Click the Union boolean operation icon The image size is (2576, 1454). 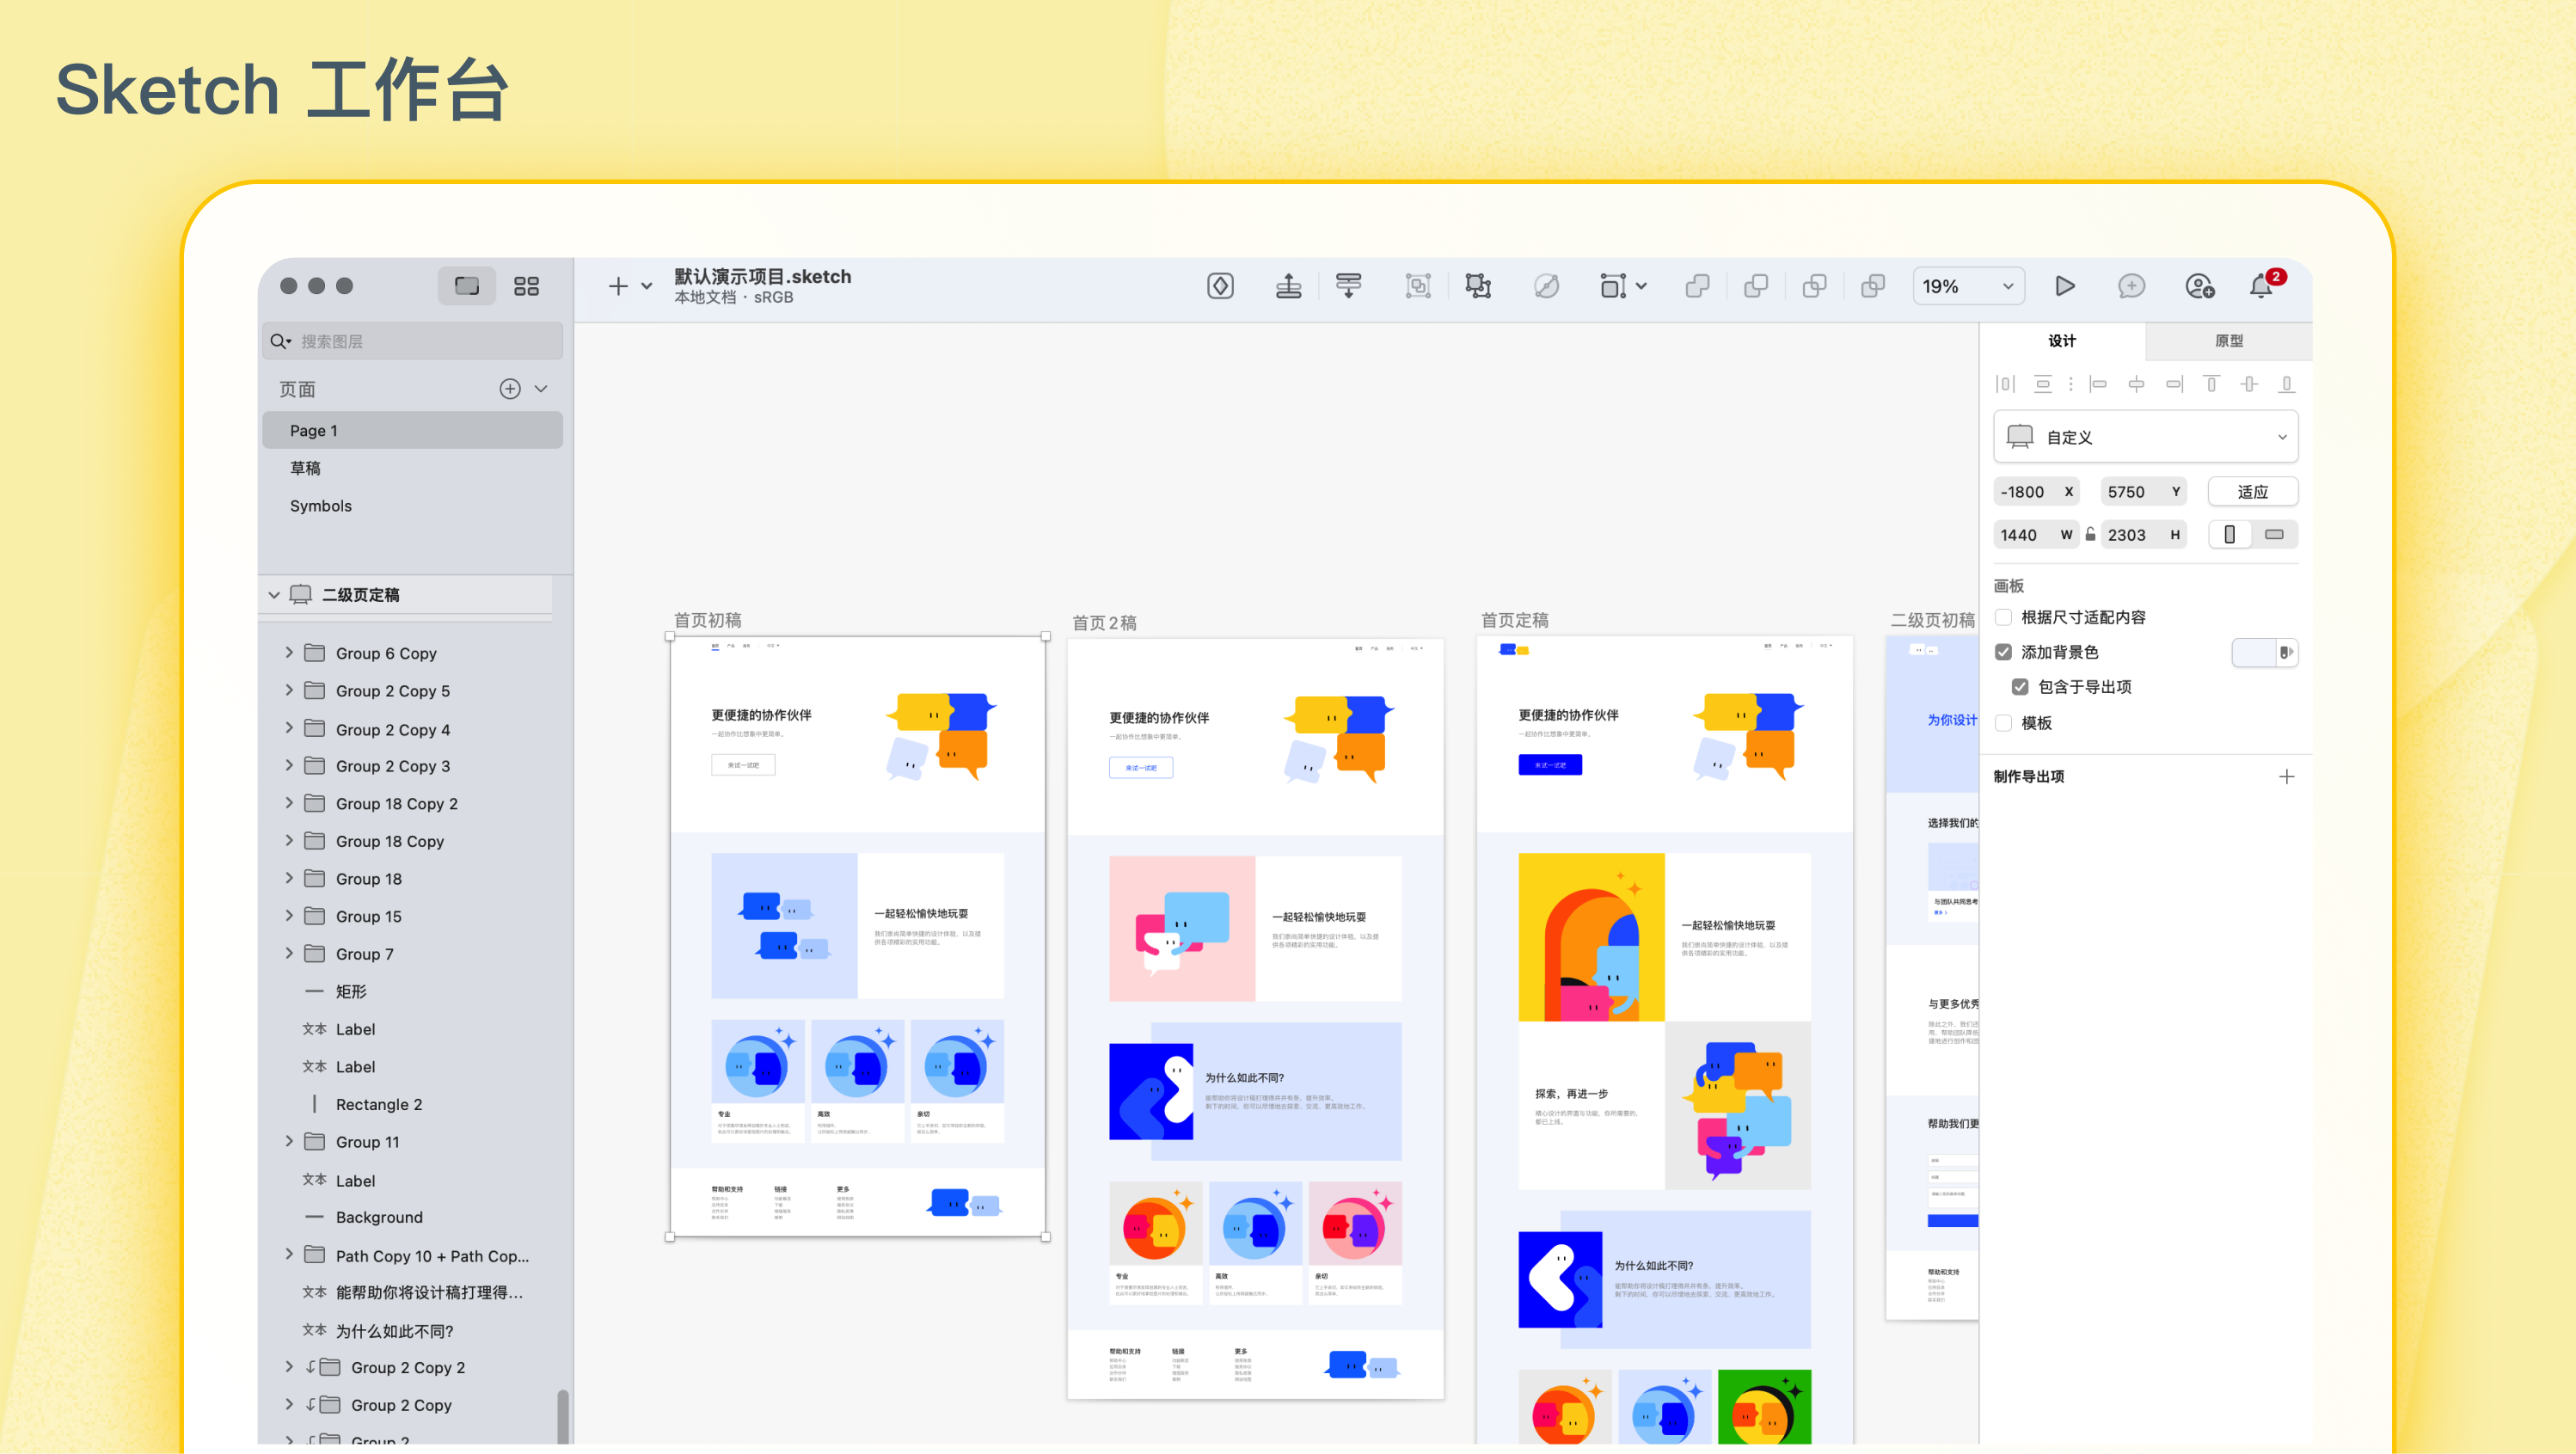coord(1697,286)
